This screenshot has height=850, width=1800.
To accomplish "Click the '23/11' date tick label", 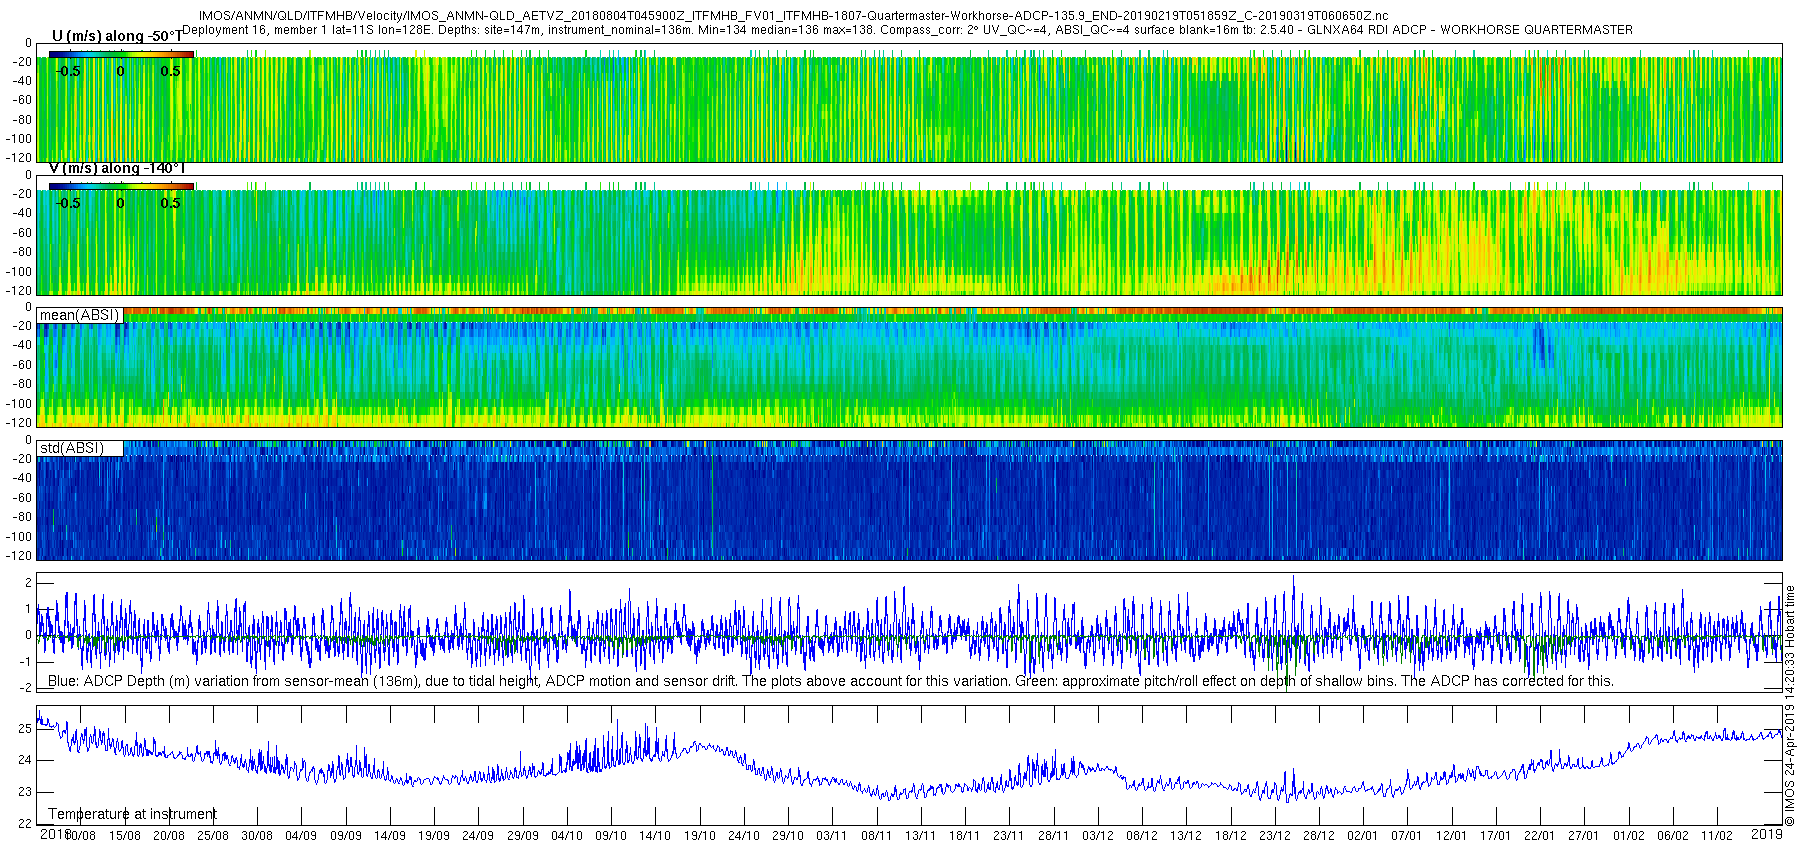I will (x=1009, y=836).
